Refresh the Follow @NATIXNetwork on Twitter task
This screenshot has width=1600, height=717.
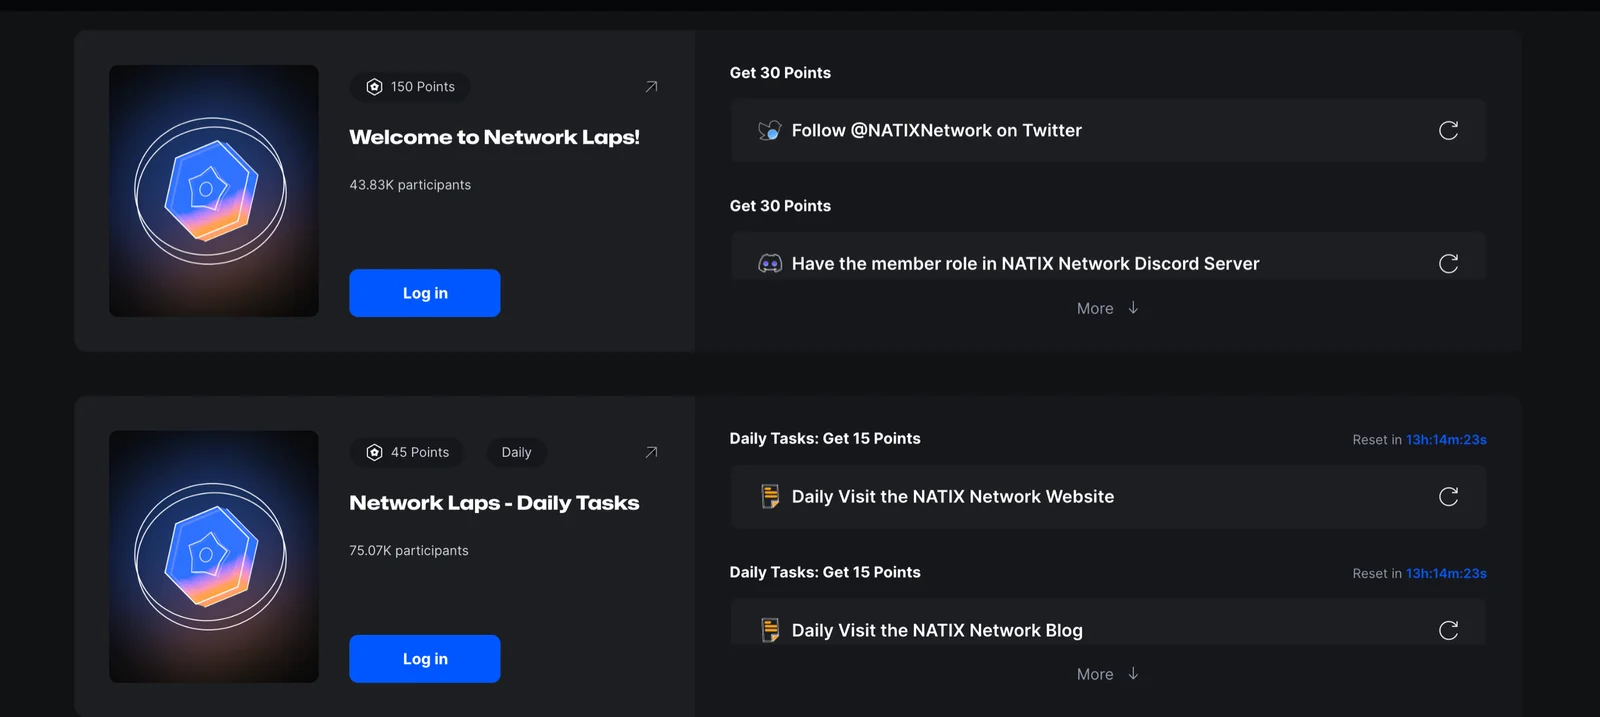pyautogui.click(x=1448, y=130)
